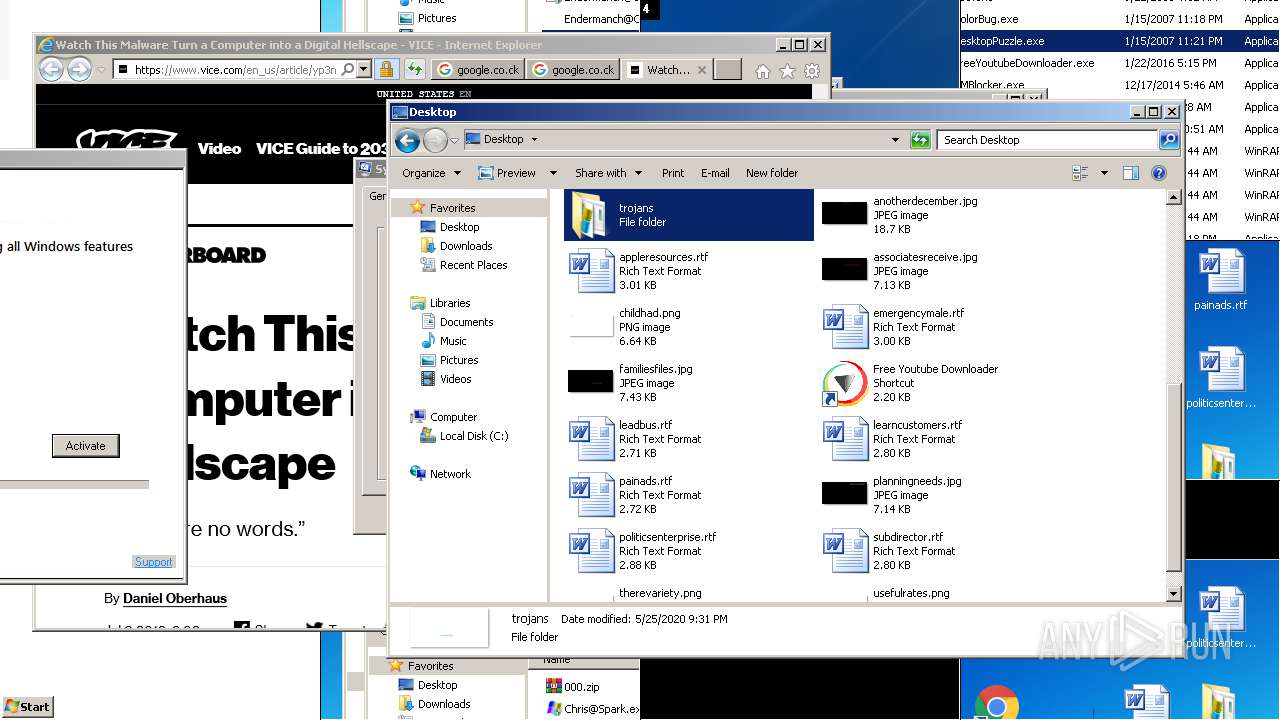Click the security lock icon in IE address bar

pyautogui.click(x=386, y=70)
